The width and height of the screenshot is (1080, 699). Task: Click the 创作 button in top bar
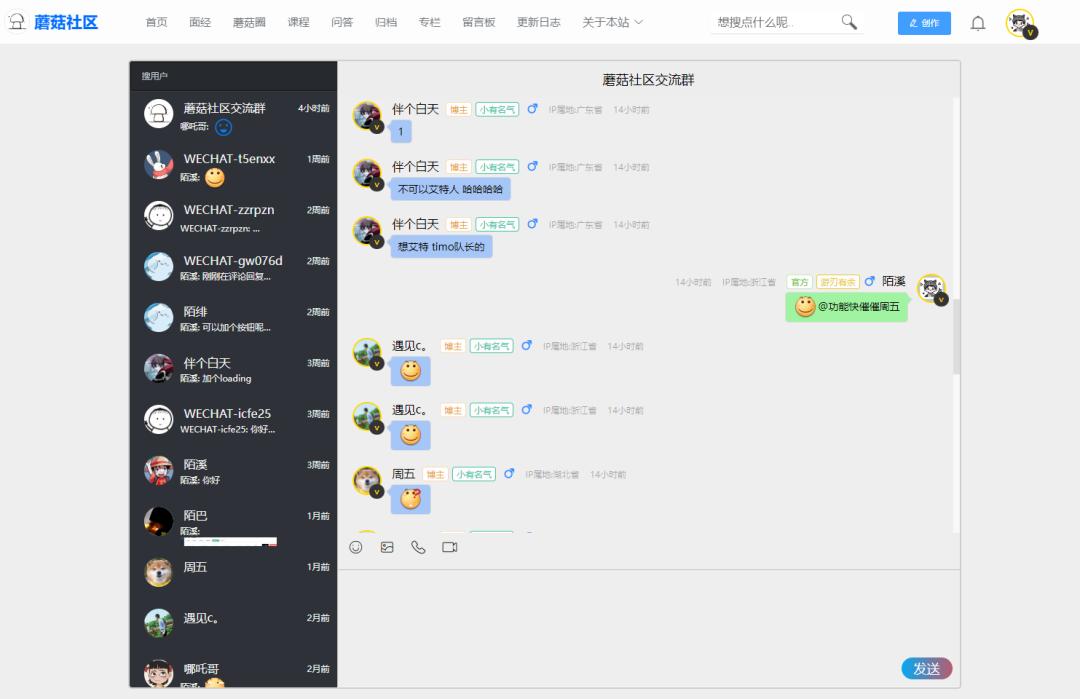pyautogui.click(x=923, y=22)
